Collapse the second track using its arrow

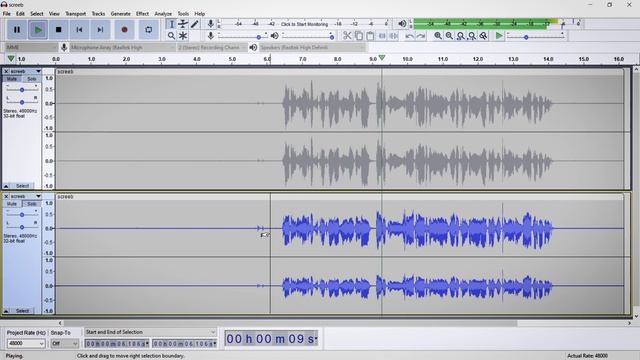click(6, 311)
